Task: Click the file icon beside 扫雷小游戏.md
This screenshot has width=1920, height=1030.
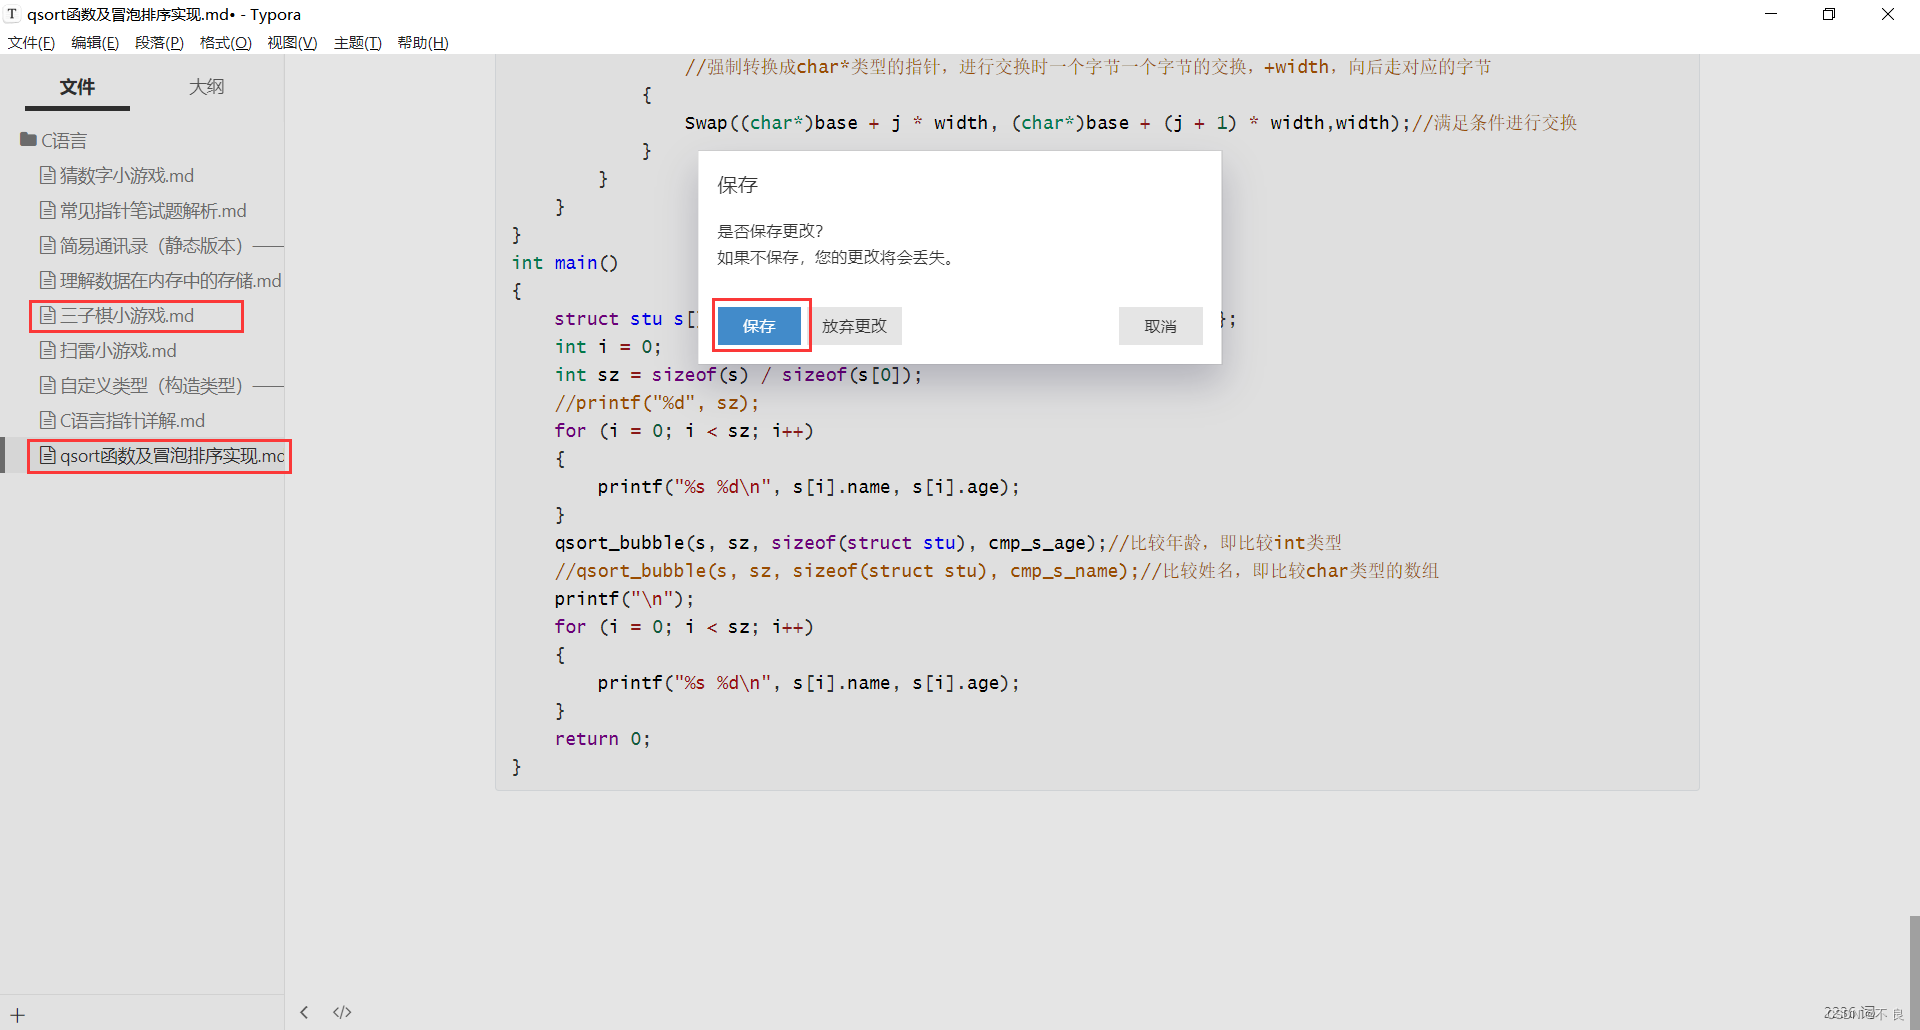Action: [47, 351]
